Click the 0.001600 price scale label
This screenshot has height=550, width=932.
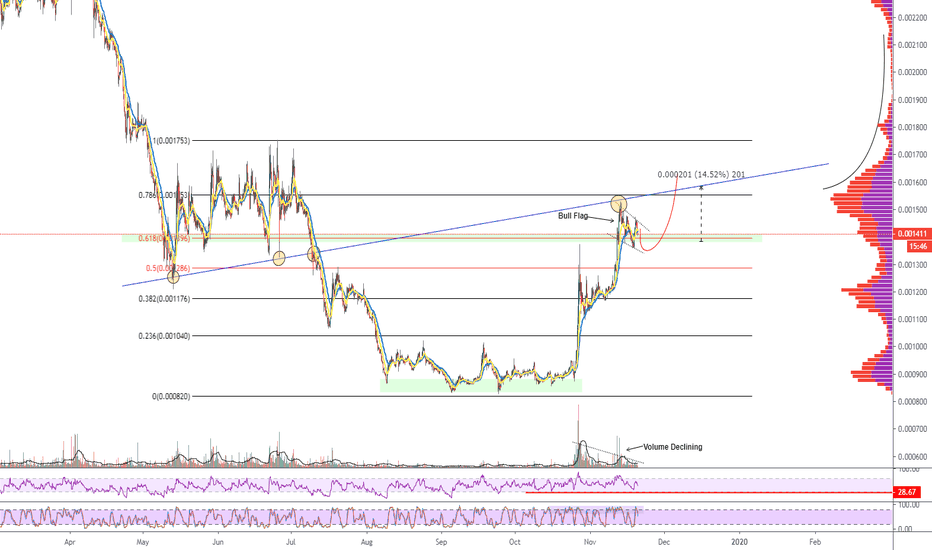point(912,183)
